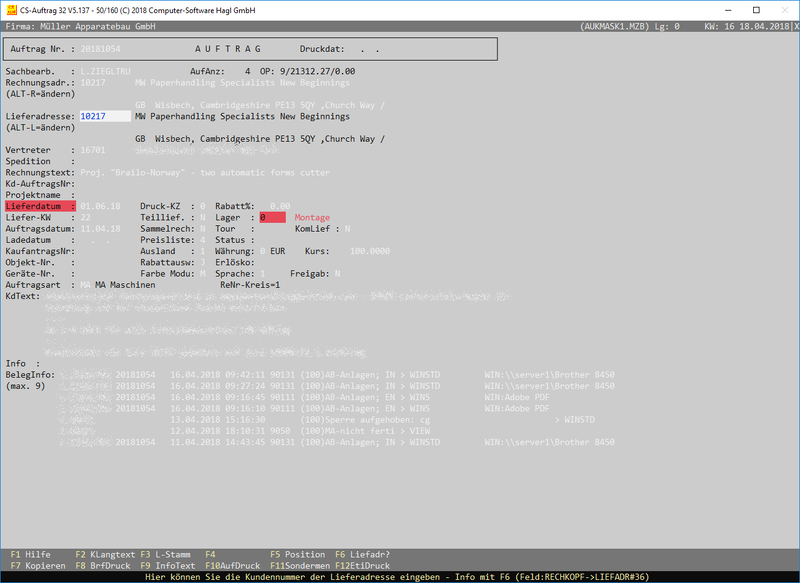The width and height of the screenshot is (800, 583).
Task: Click the Freigab N flag value
Action: (337, 273)
